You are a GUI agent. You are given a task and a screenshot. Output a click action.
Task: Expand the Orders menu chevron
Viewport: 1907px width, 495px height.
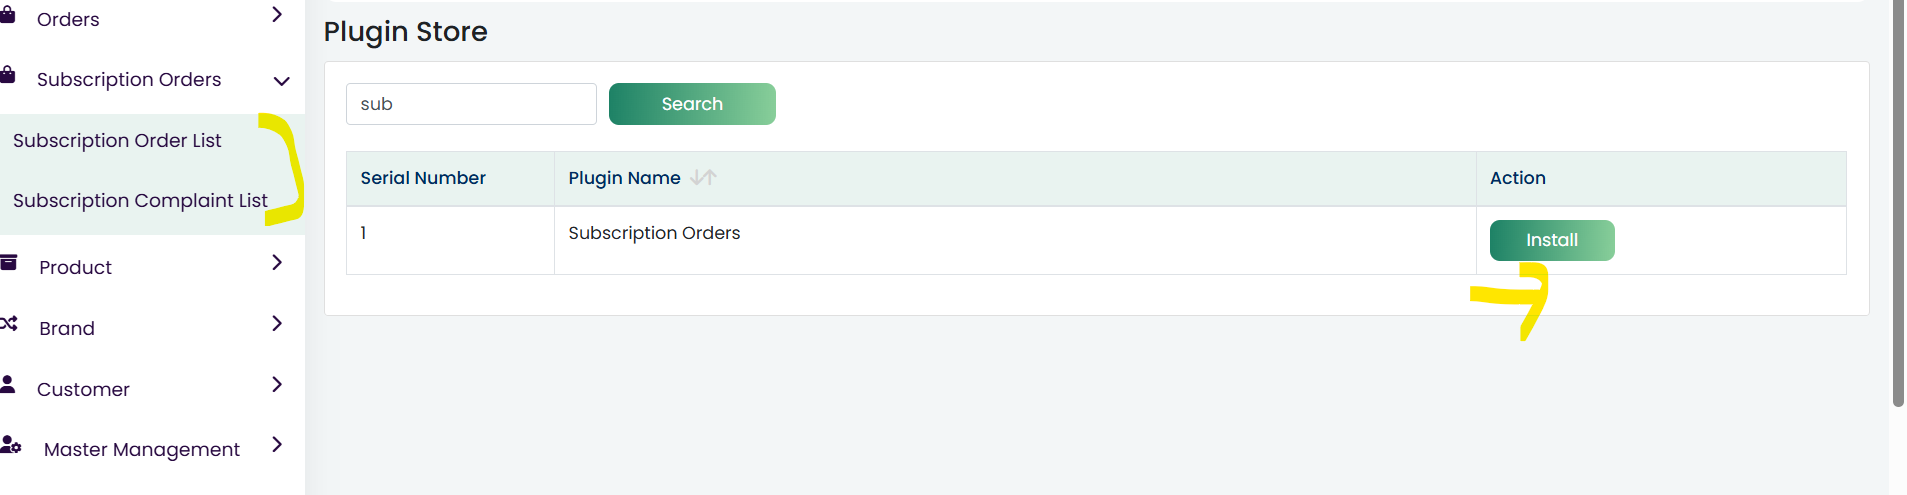tap(277, 14)
